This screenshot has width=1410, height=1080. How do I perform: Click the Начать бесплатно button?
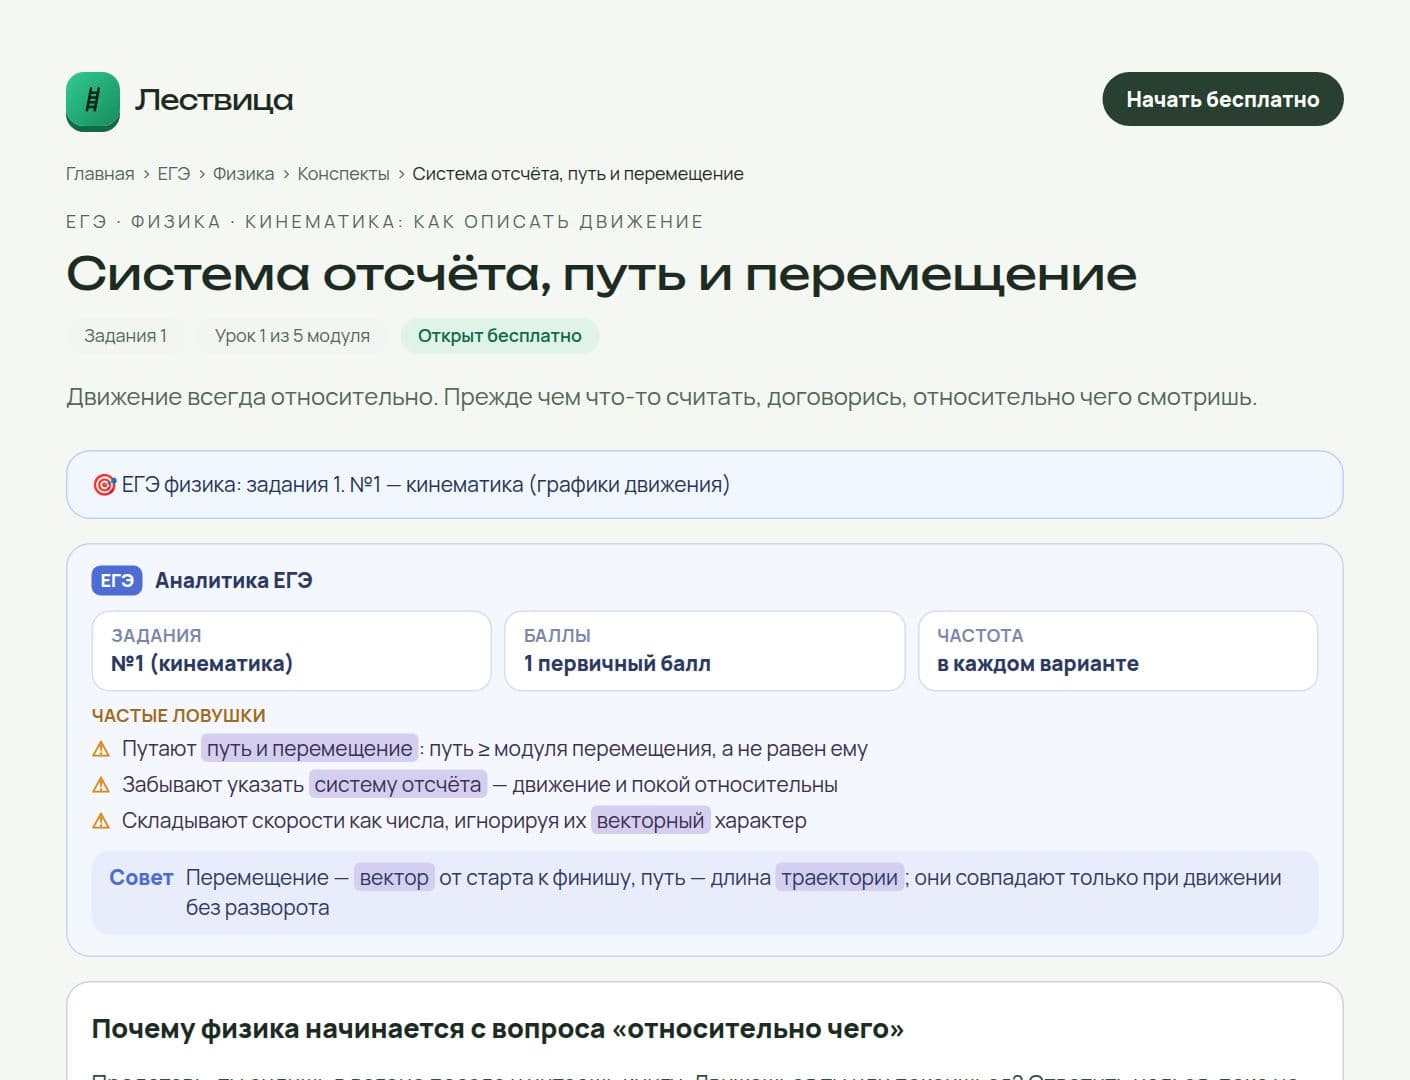click(x=1222, y=99)
